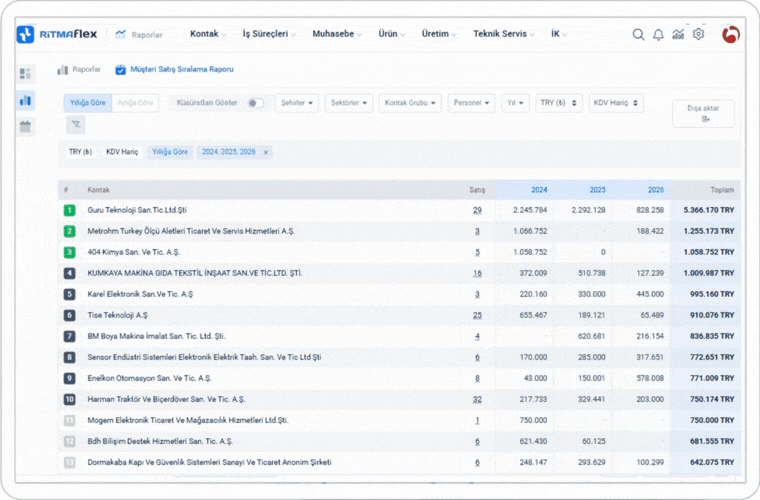
Task: Click Guru Teknoloji sales count 29
Action: click(x=477, y=210)
